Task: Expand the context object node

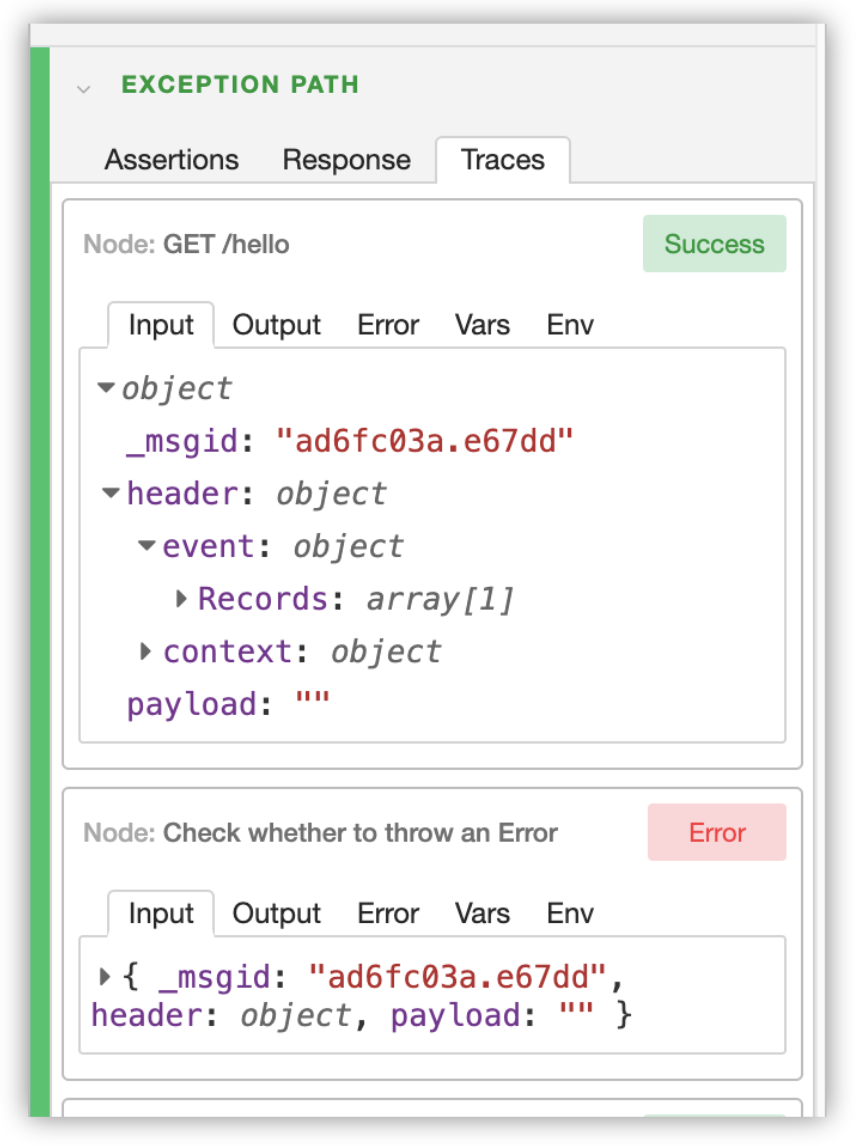Action: (x=145, y=651)
